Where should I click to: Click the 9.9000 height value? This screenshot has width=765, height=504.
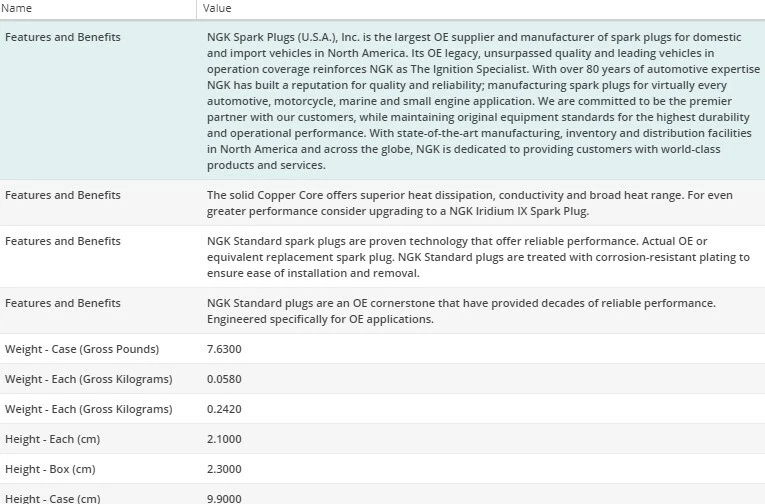point(224,498)
